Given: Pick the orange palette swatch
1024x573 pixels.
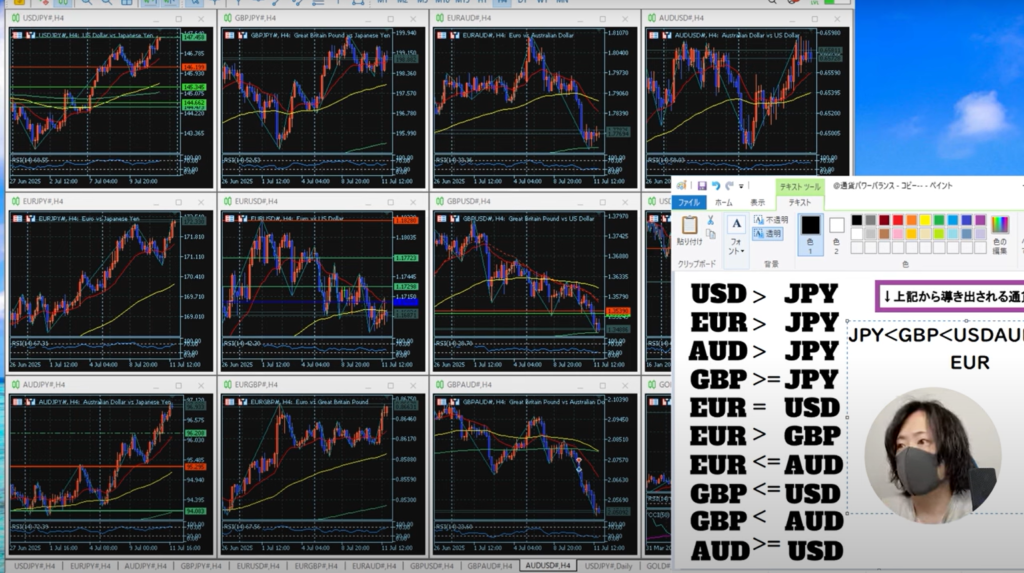Looking at the screenshot, I should pos(912,220).
